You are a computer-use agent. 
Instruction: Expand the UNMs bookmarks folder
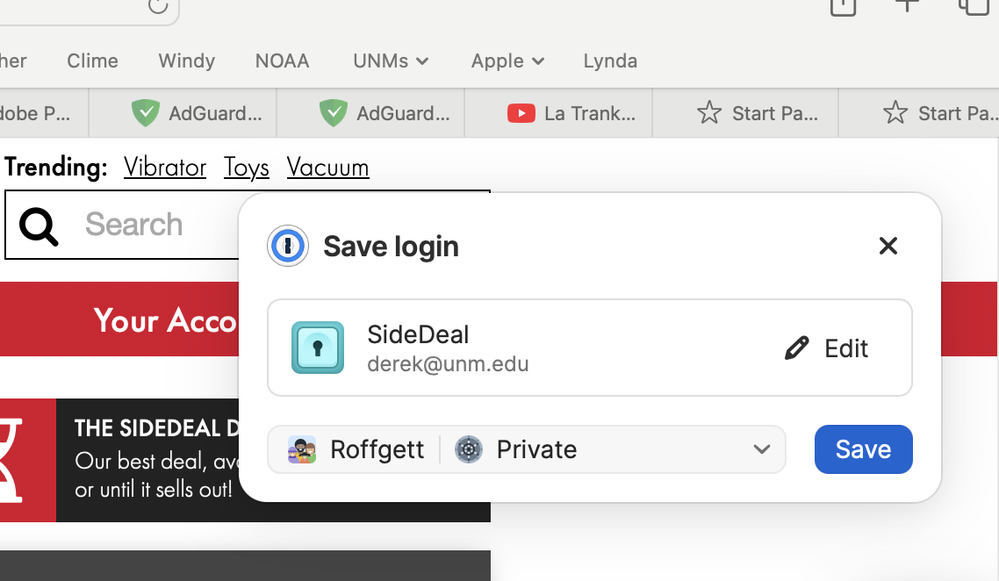point(391,61)
